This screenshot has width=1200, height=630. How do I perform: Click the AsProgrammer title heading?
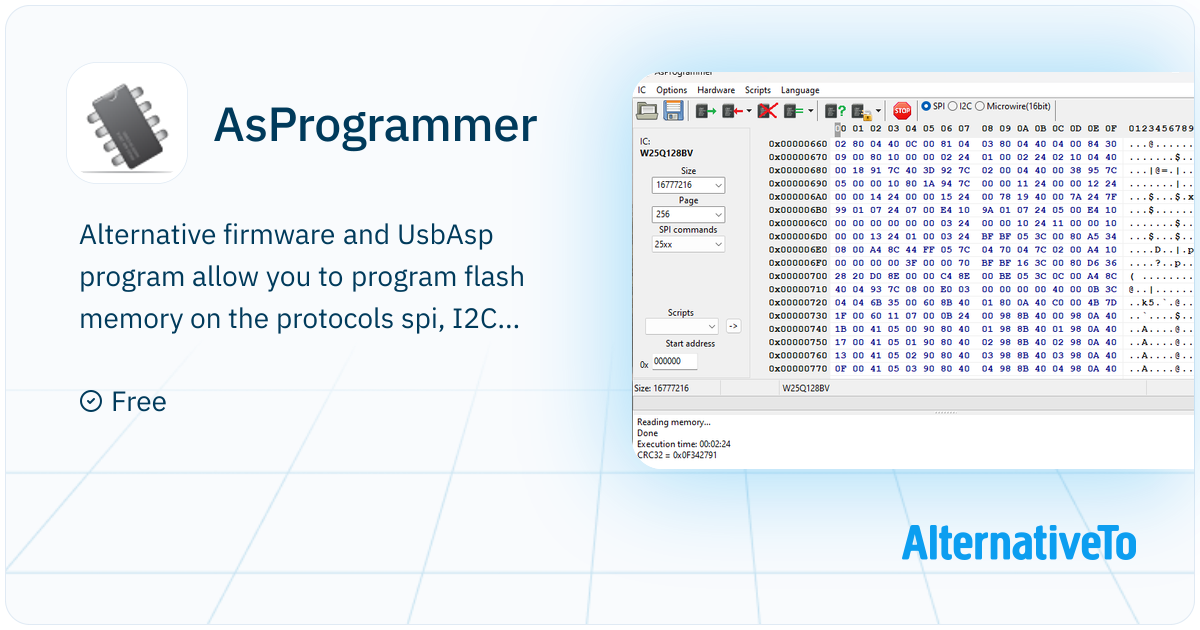(376, 126)
